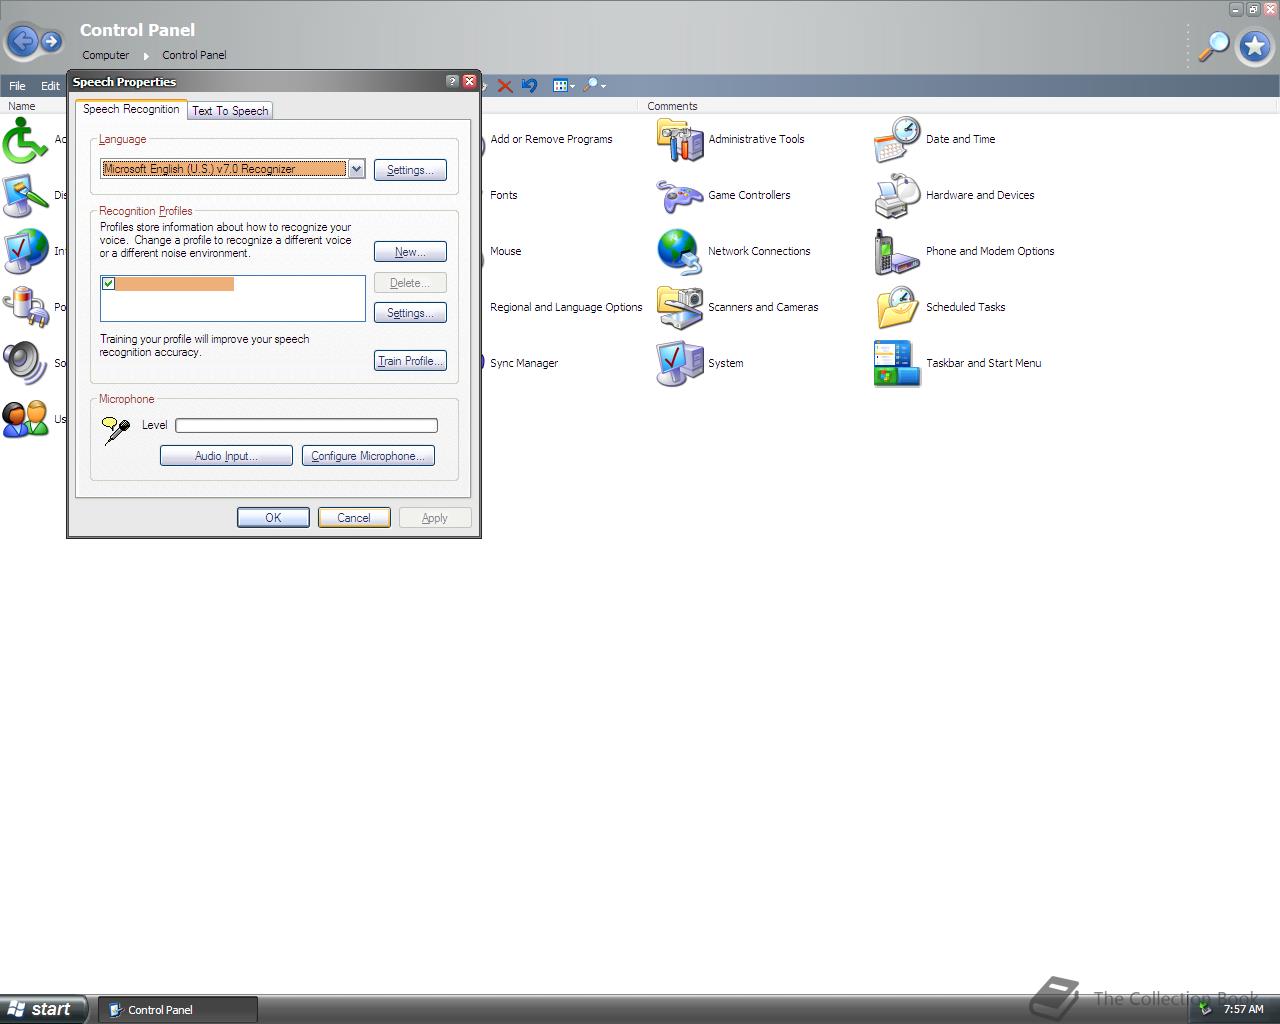The width and height of the screenshot is (1280, 1024).
Task: Open the Power Options battery icon
Action: point(25,308)
